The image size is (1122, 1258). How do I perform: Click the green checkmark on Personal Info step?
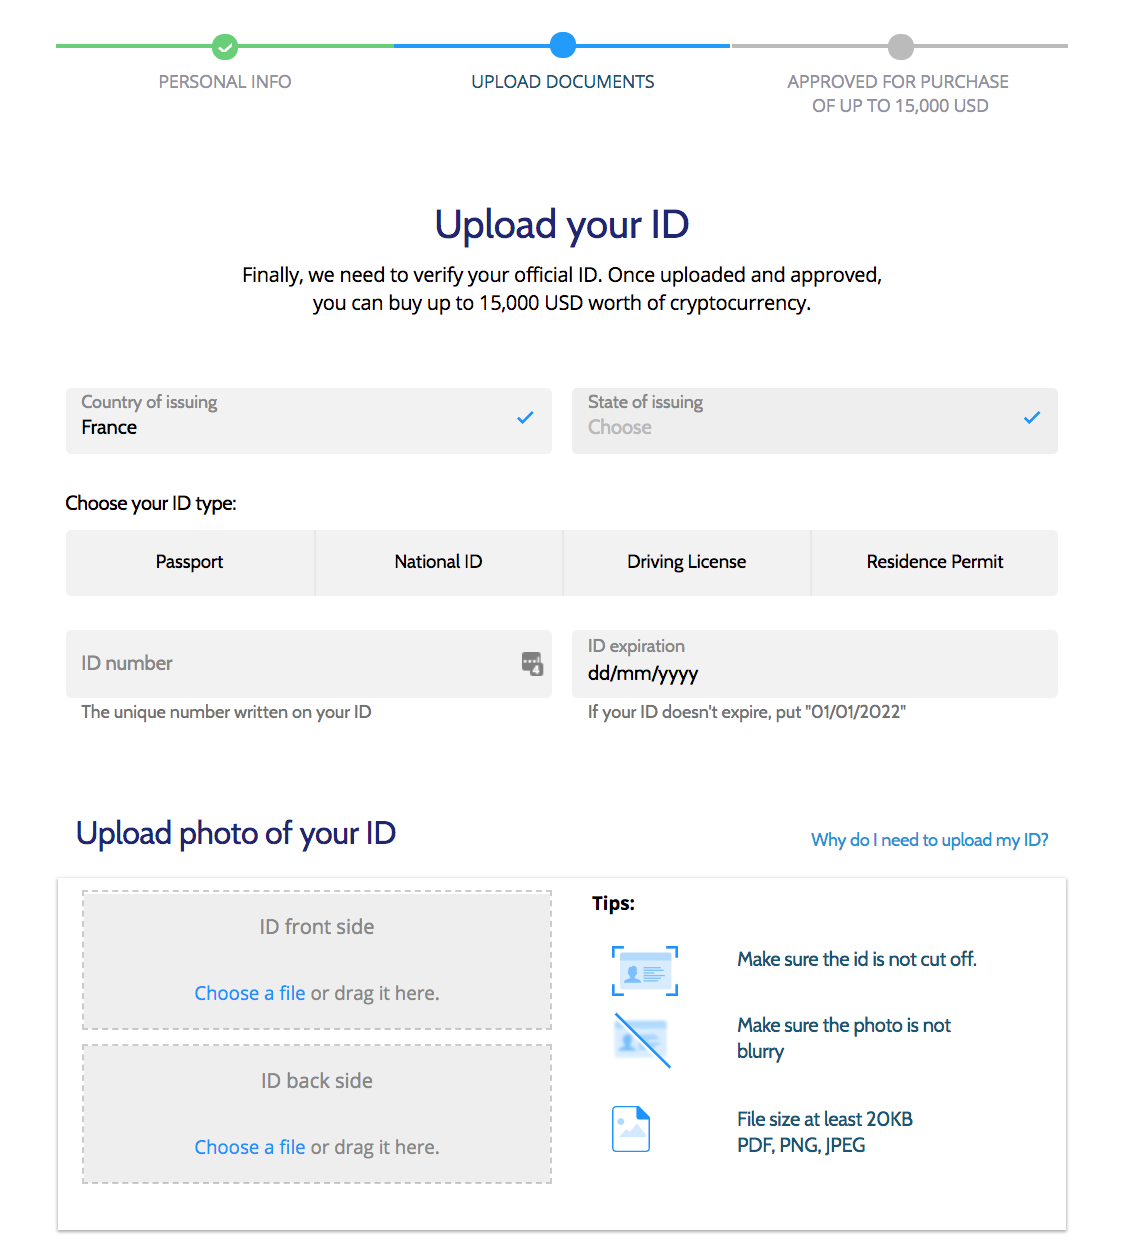coord(224,46)
